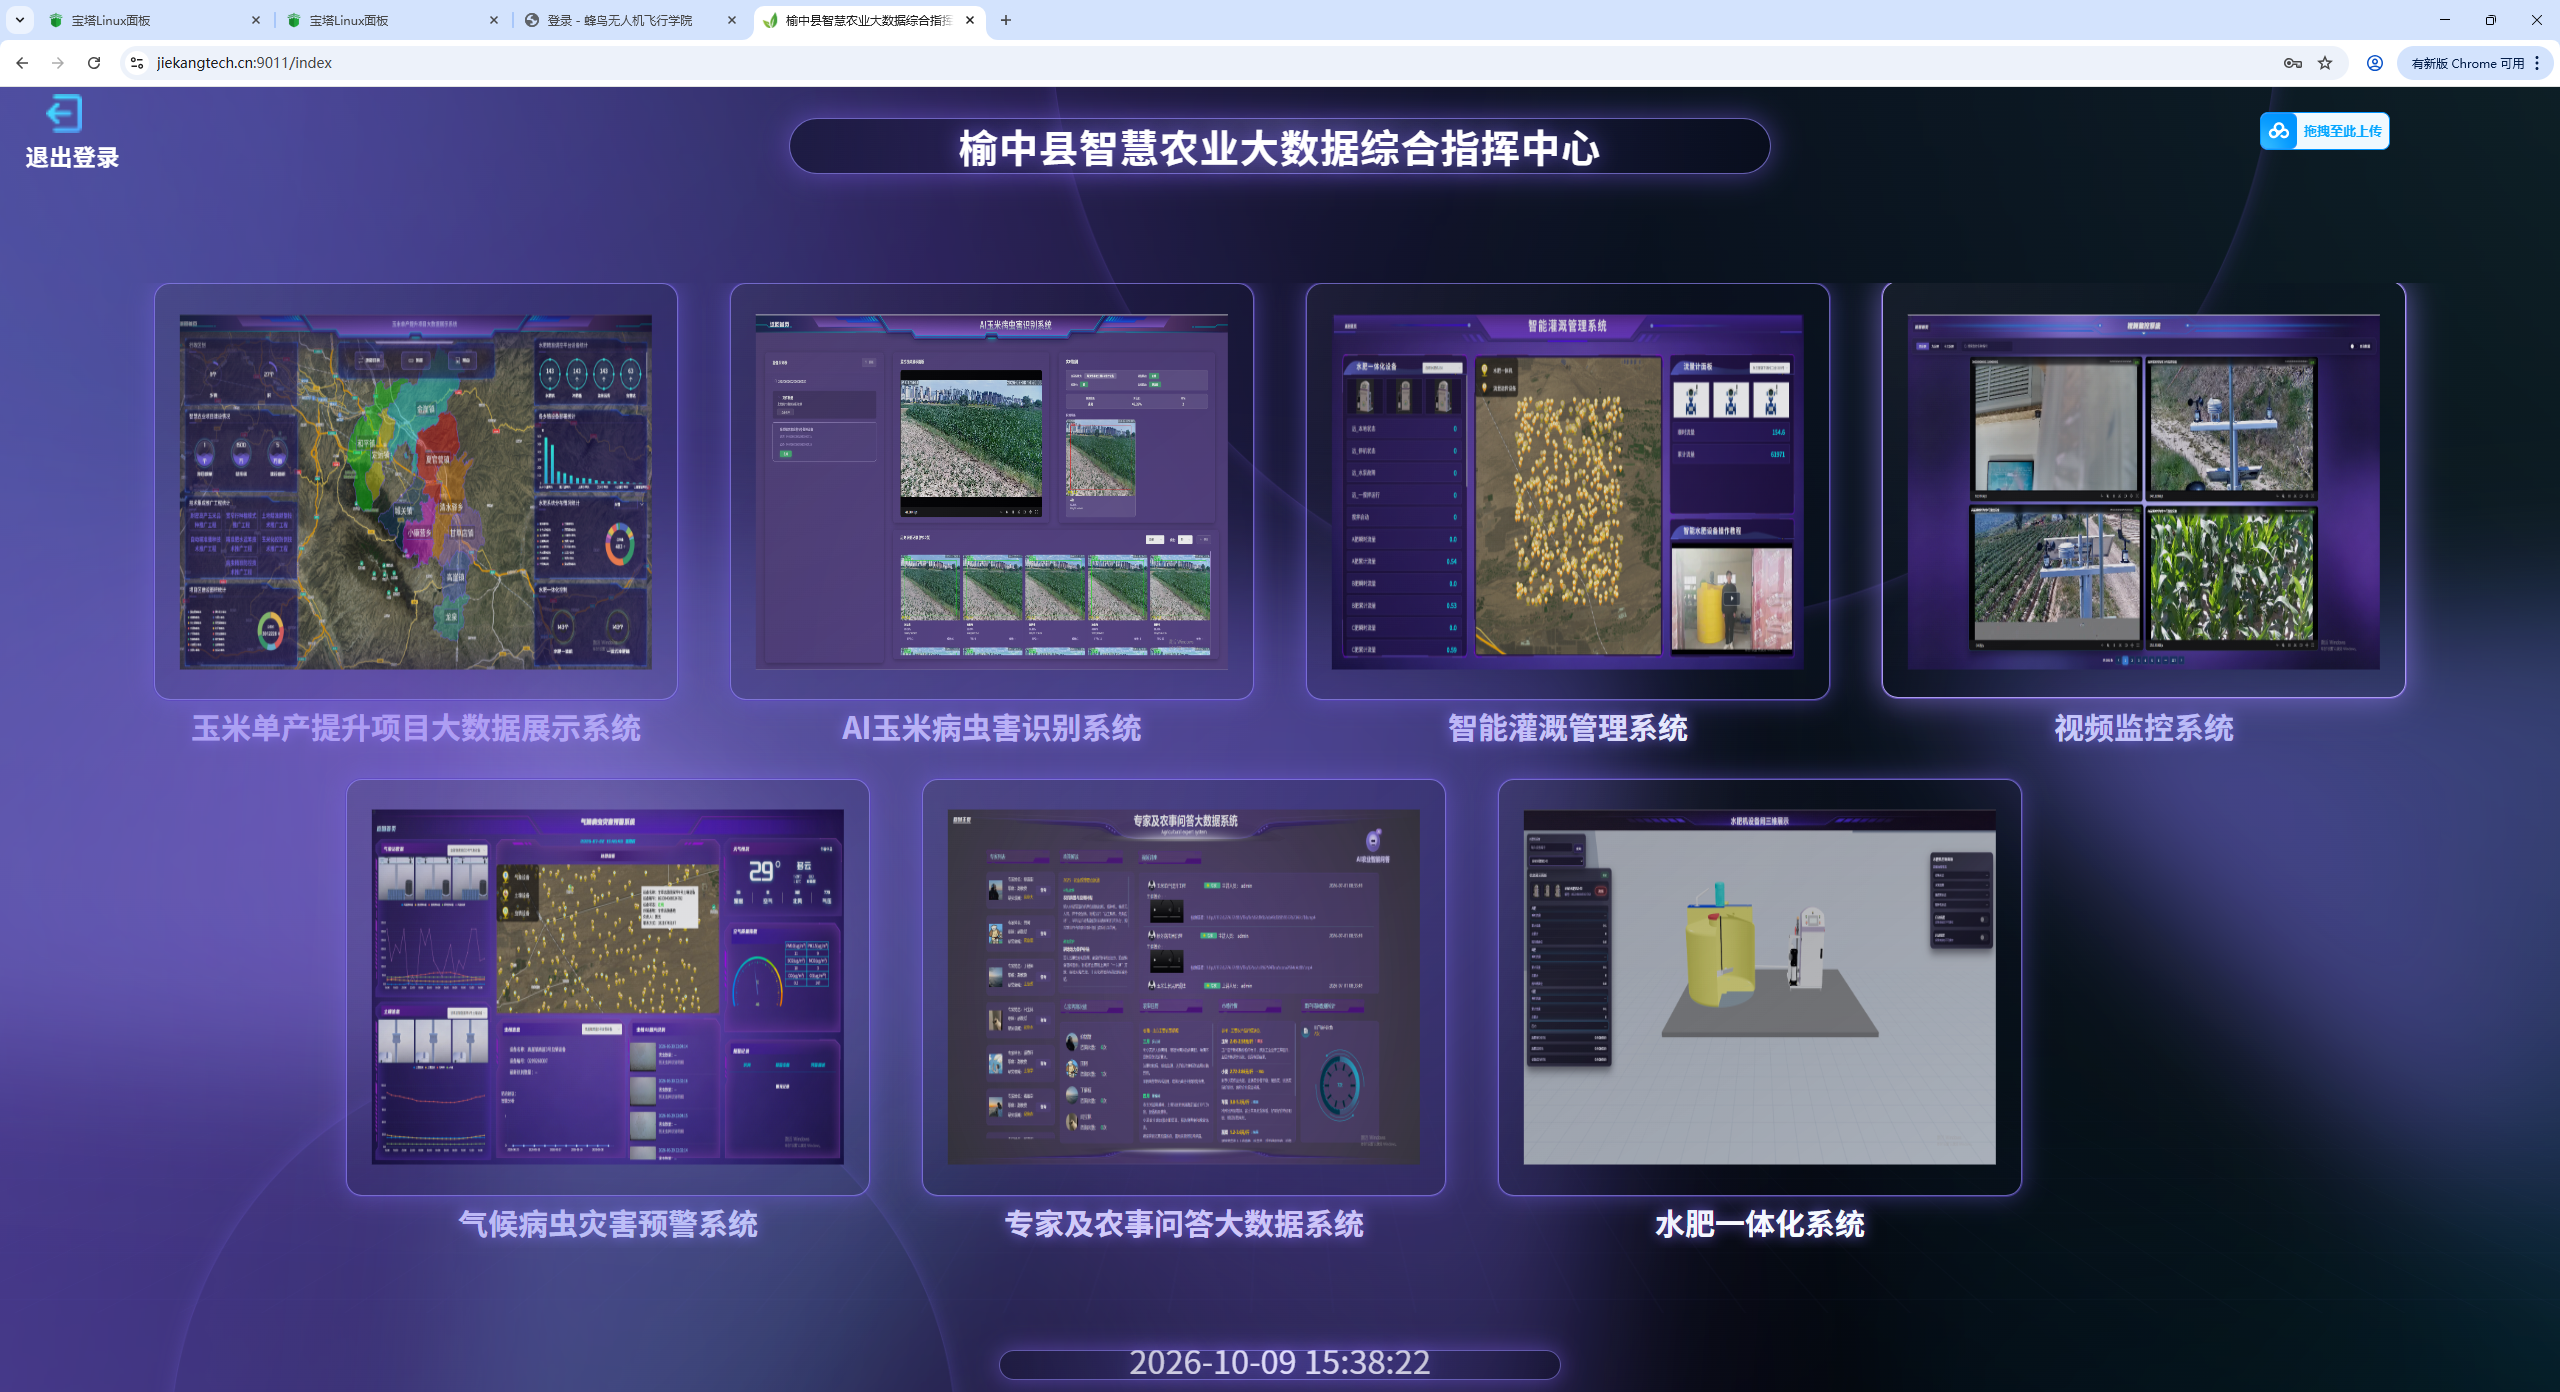Click the logout arrow icon

click(x=64, y=113)
